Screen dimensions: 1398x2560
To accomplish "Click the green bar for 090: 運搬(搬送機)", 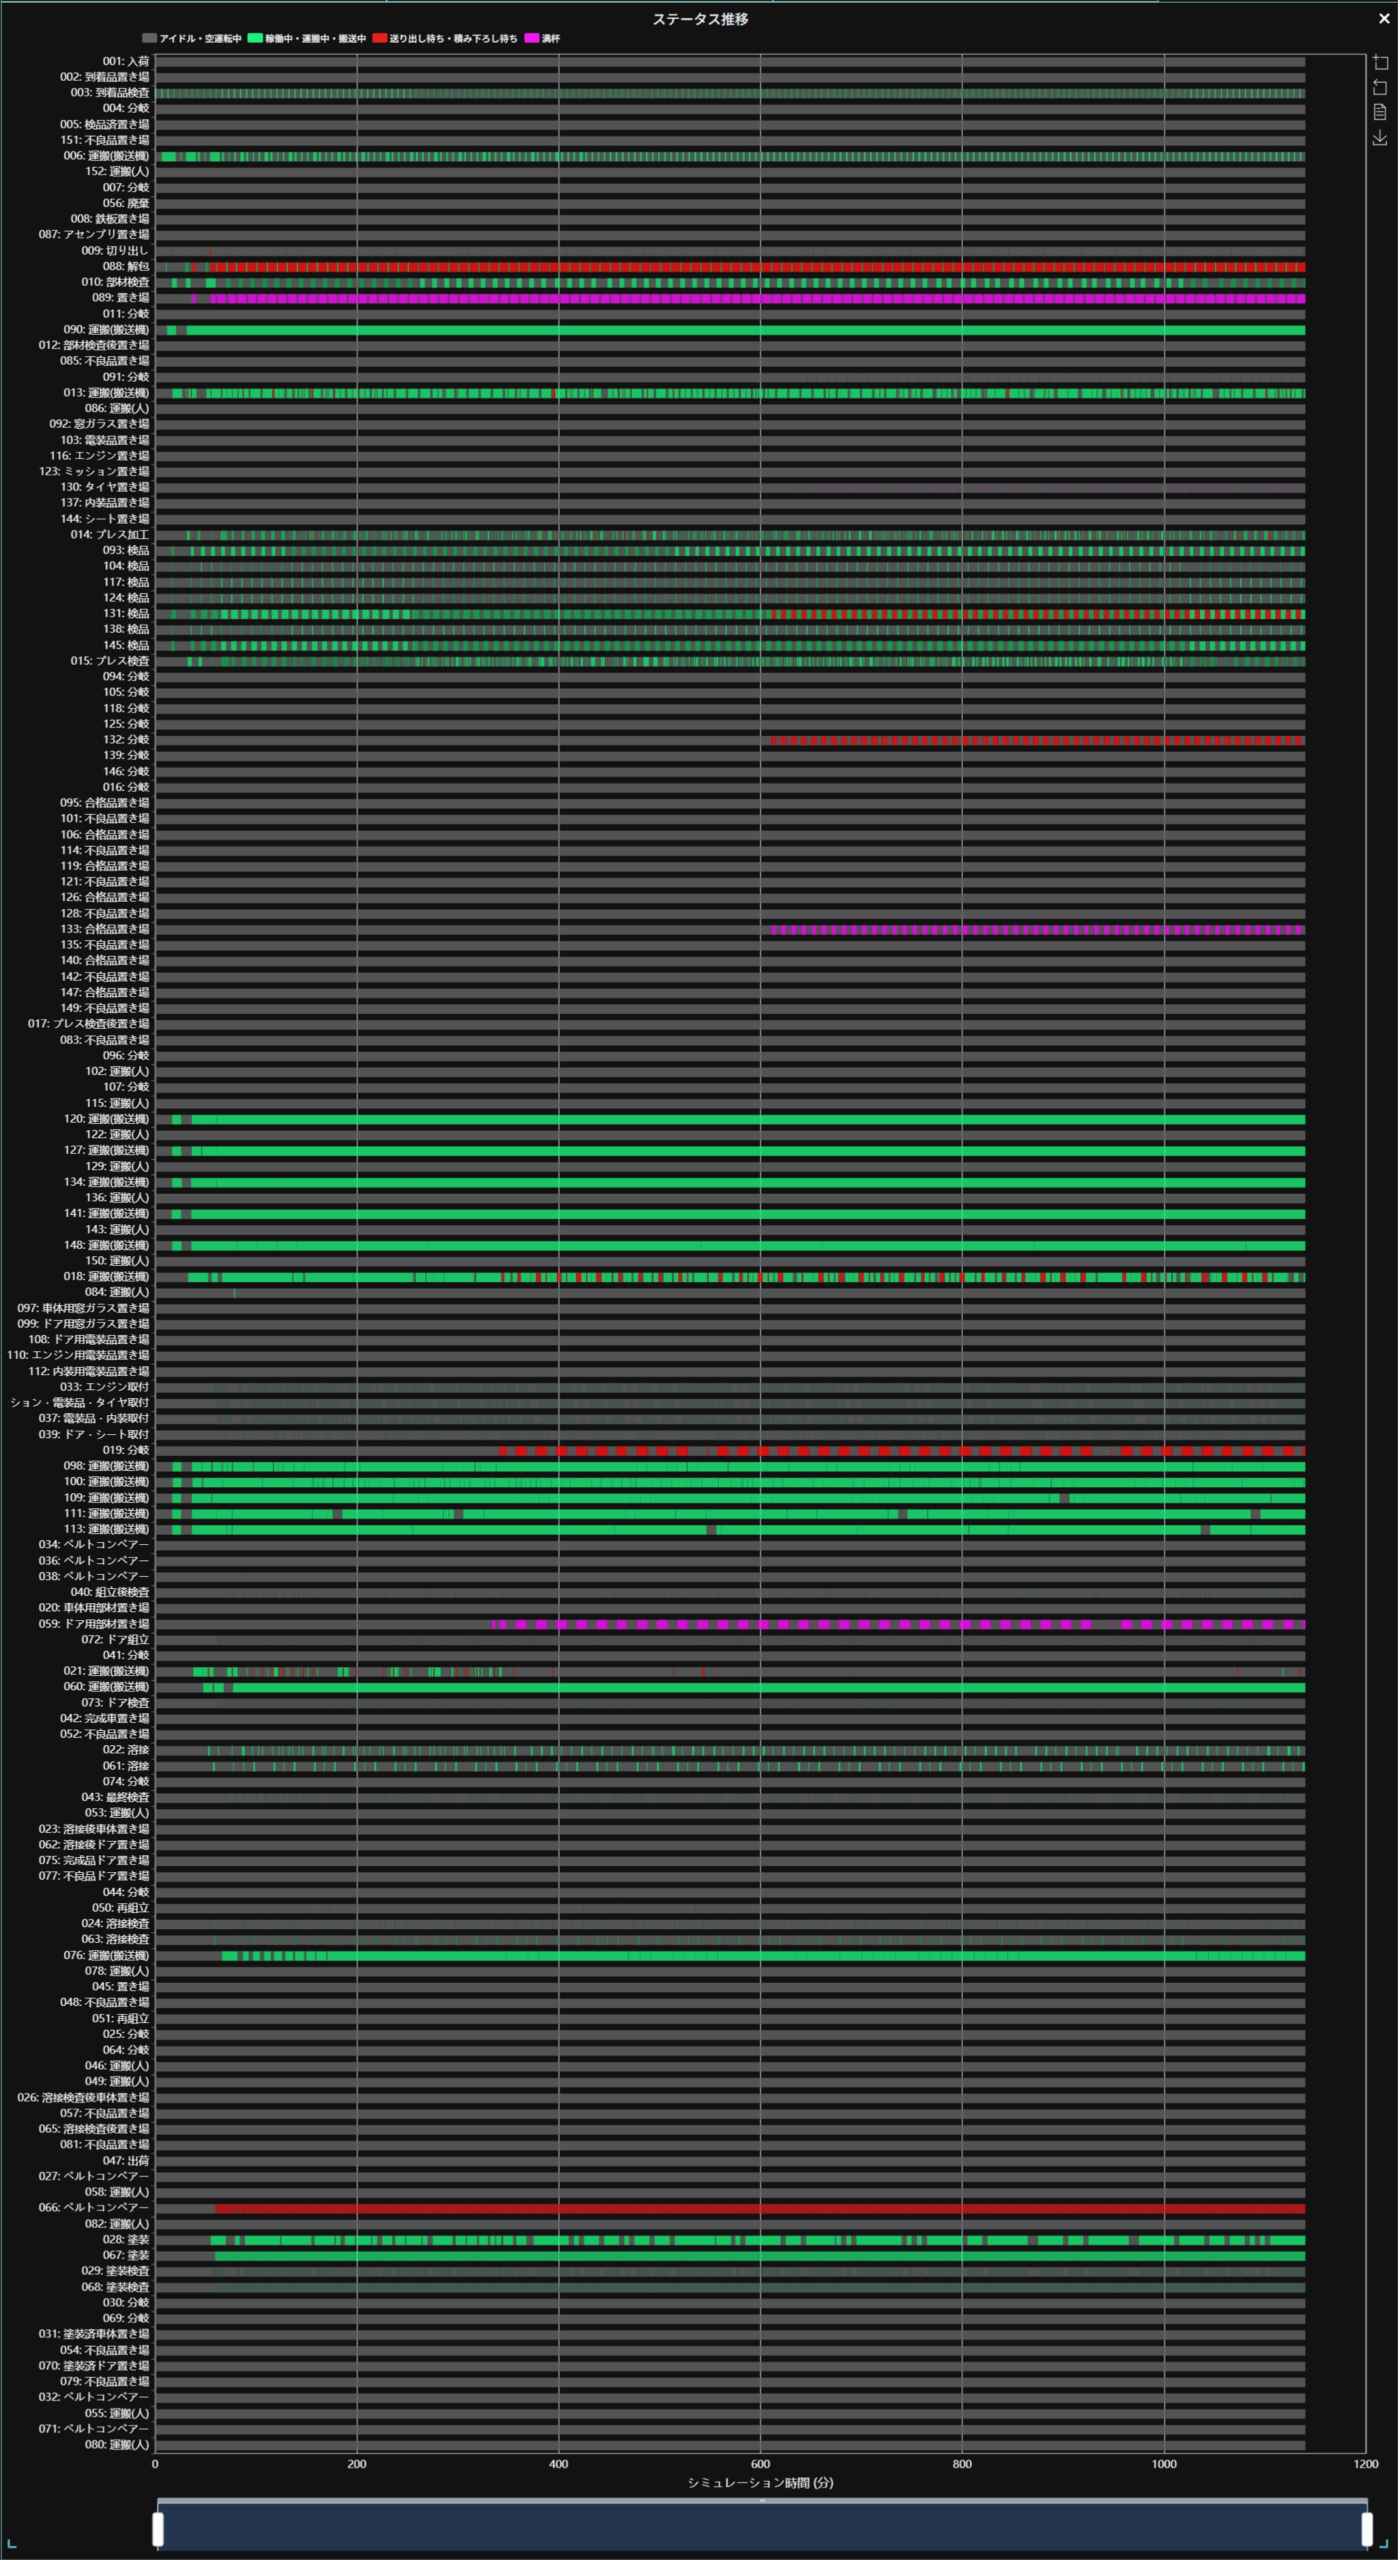I will pyautogui.click(x=760, y=330).
